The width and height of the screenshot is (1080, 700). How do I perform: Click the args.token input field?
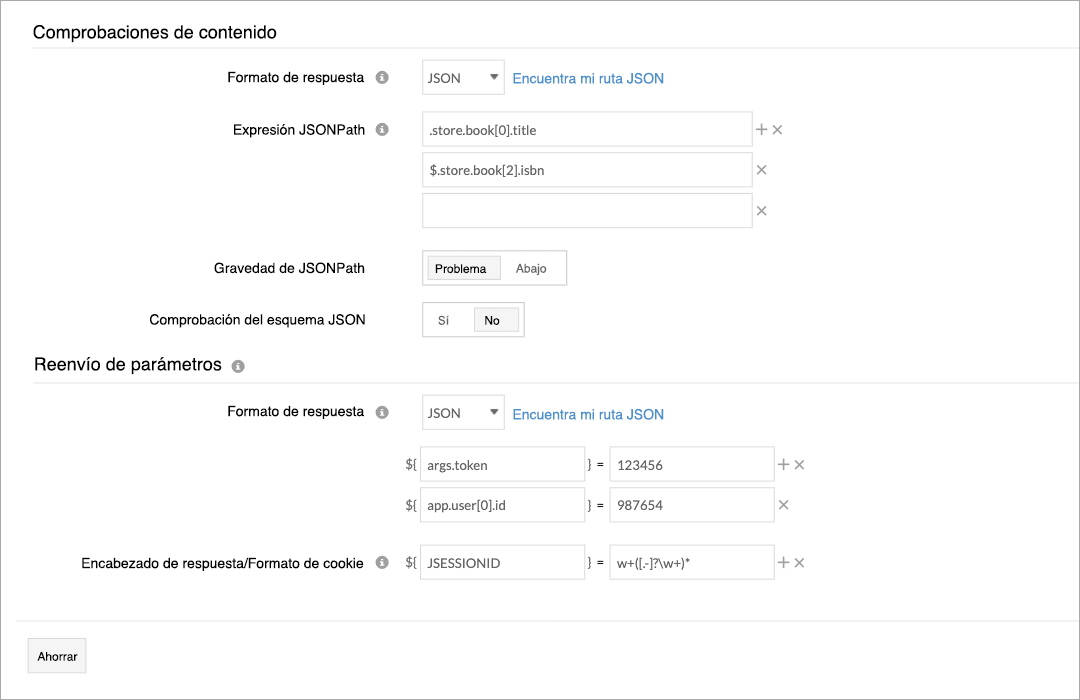pos(502,464)
